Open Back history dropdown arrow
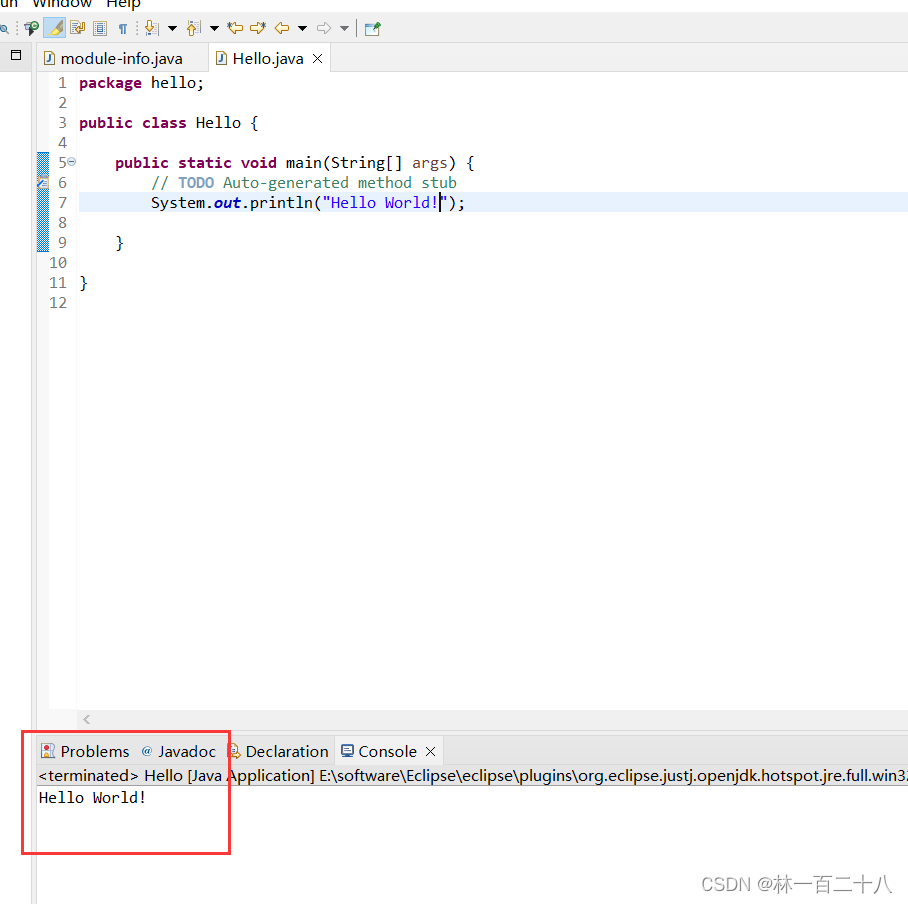Image resolution: width=908 pixels, height=904 pixels. coord(302,28)
